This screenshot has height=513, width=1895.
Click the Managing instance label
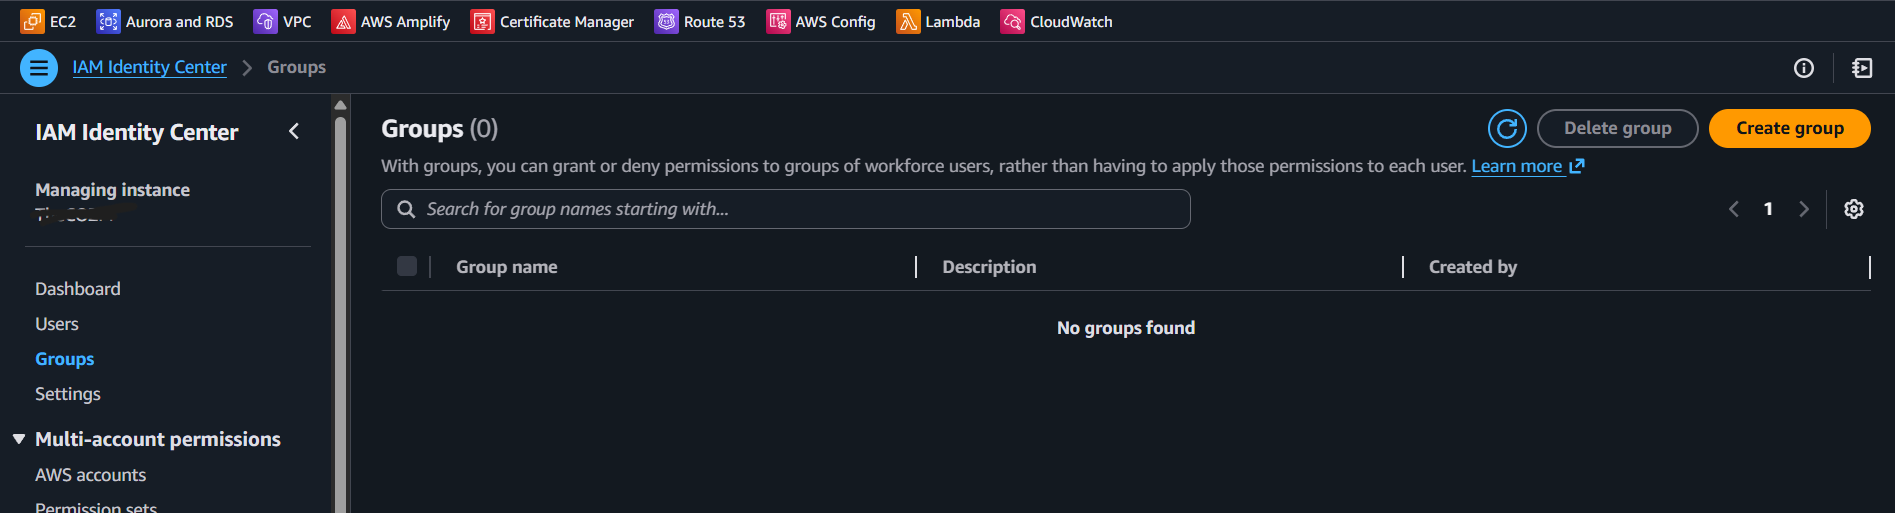click(x=112, y=190)
